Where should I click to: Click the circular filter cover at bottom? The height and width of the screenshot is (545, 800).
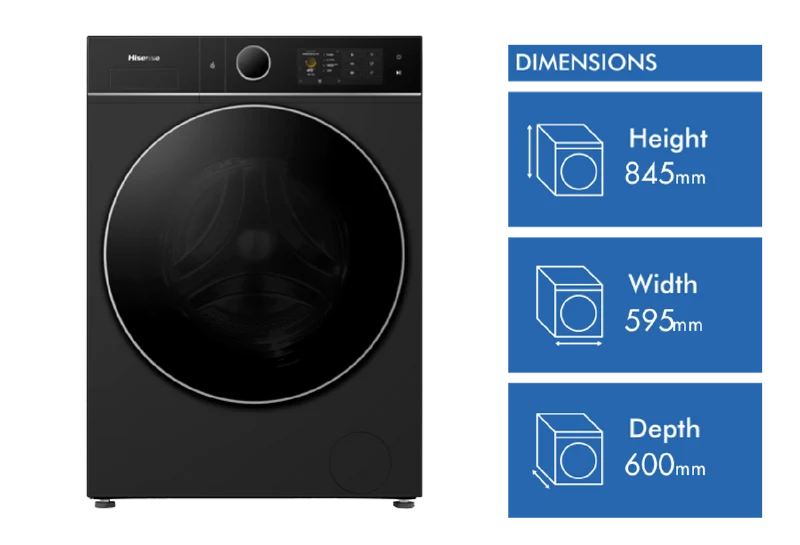click(x=360, y=462)
